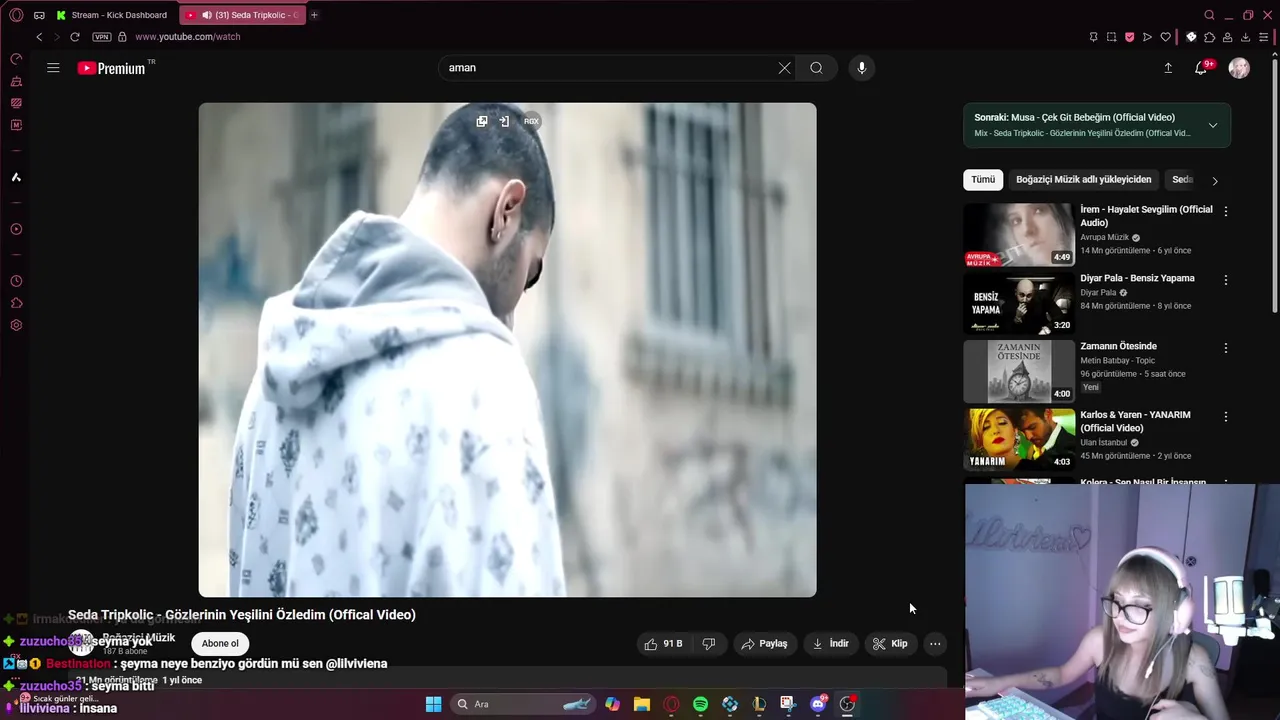Select the Tümü filter chip
1280x720 pixels.
click(983, 180)
